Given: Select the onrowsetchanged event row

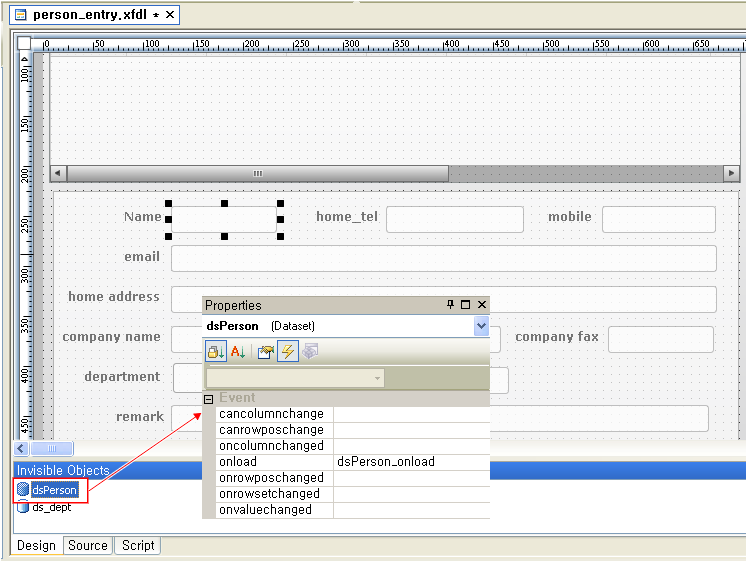Looking at the screenshot, I should [353, 494].
